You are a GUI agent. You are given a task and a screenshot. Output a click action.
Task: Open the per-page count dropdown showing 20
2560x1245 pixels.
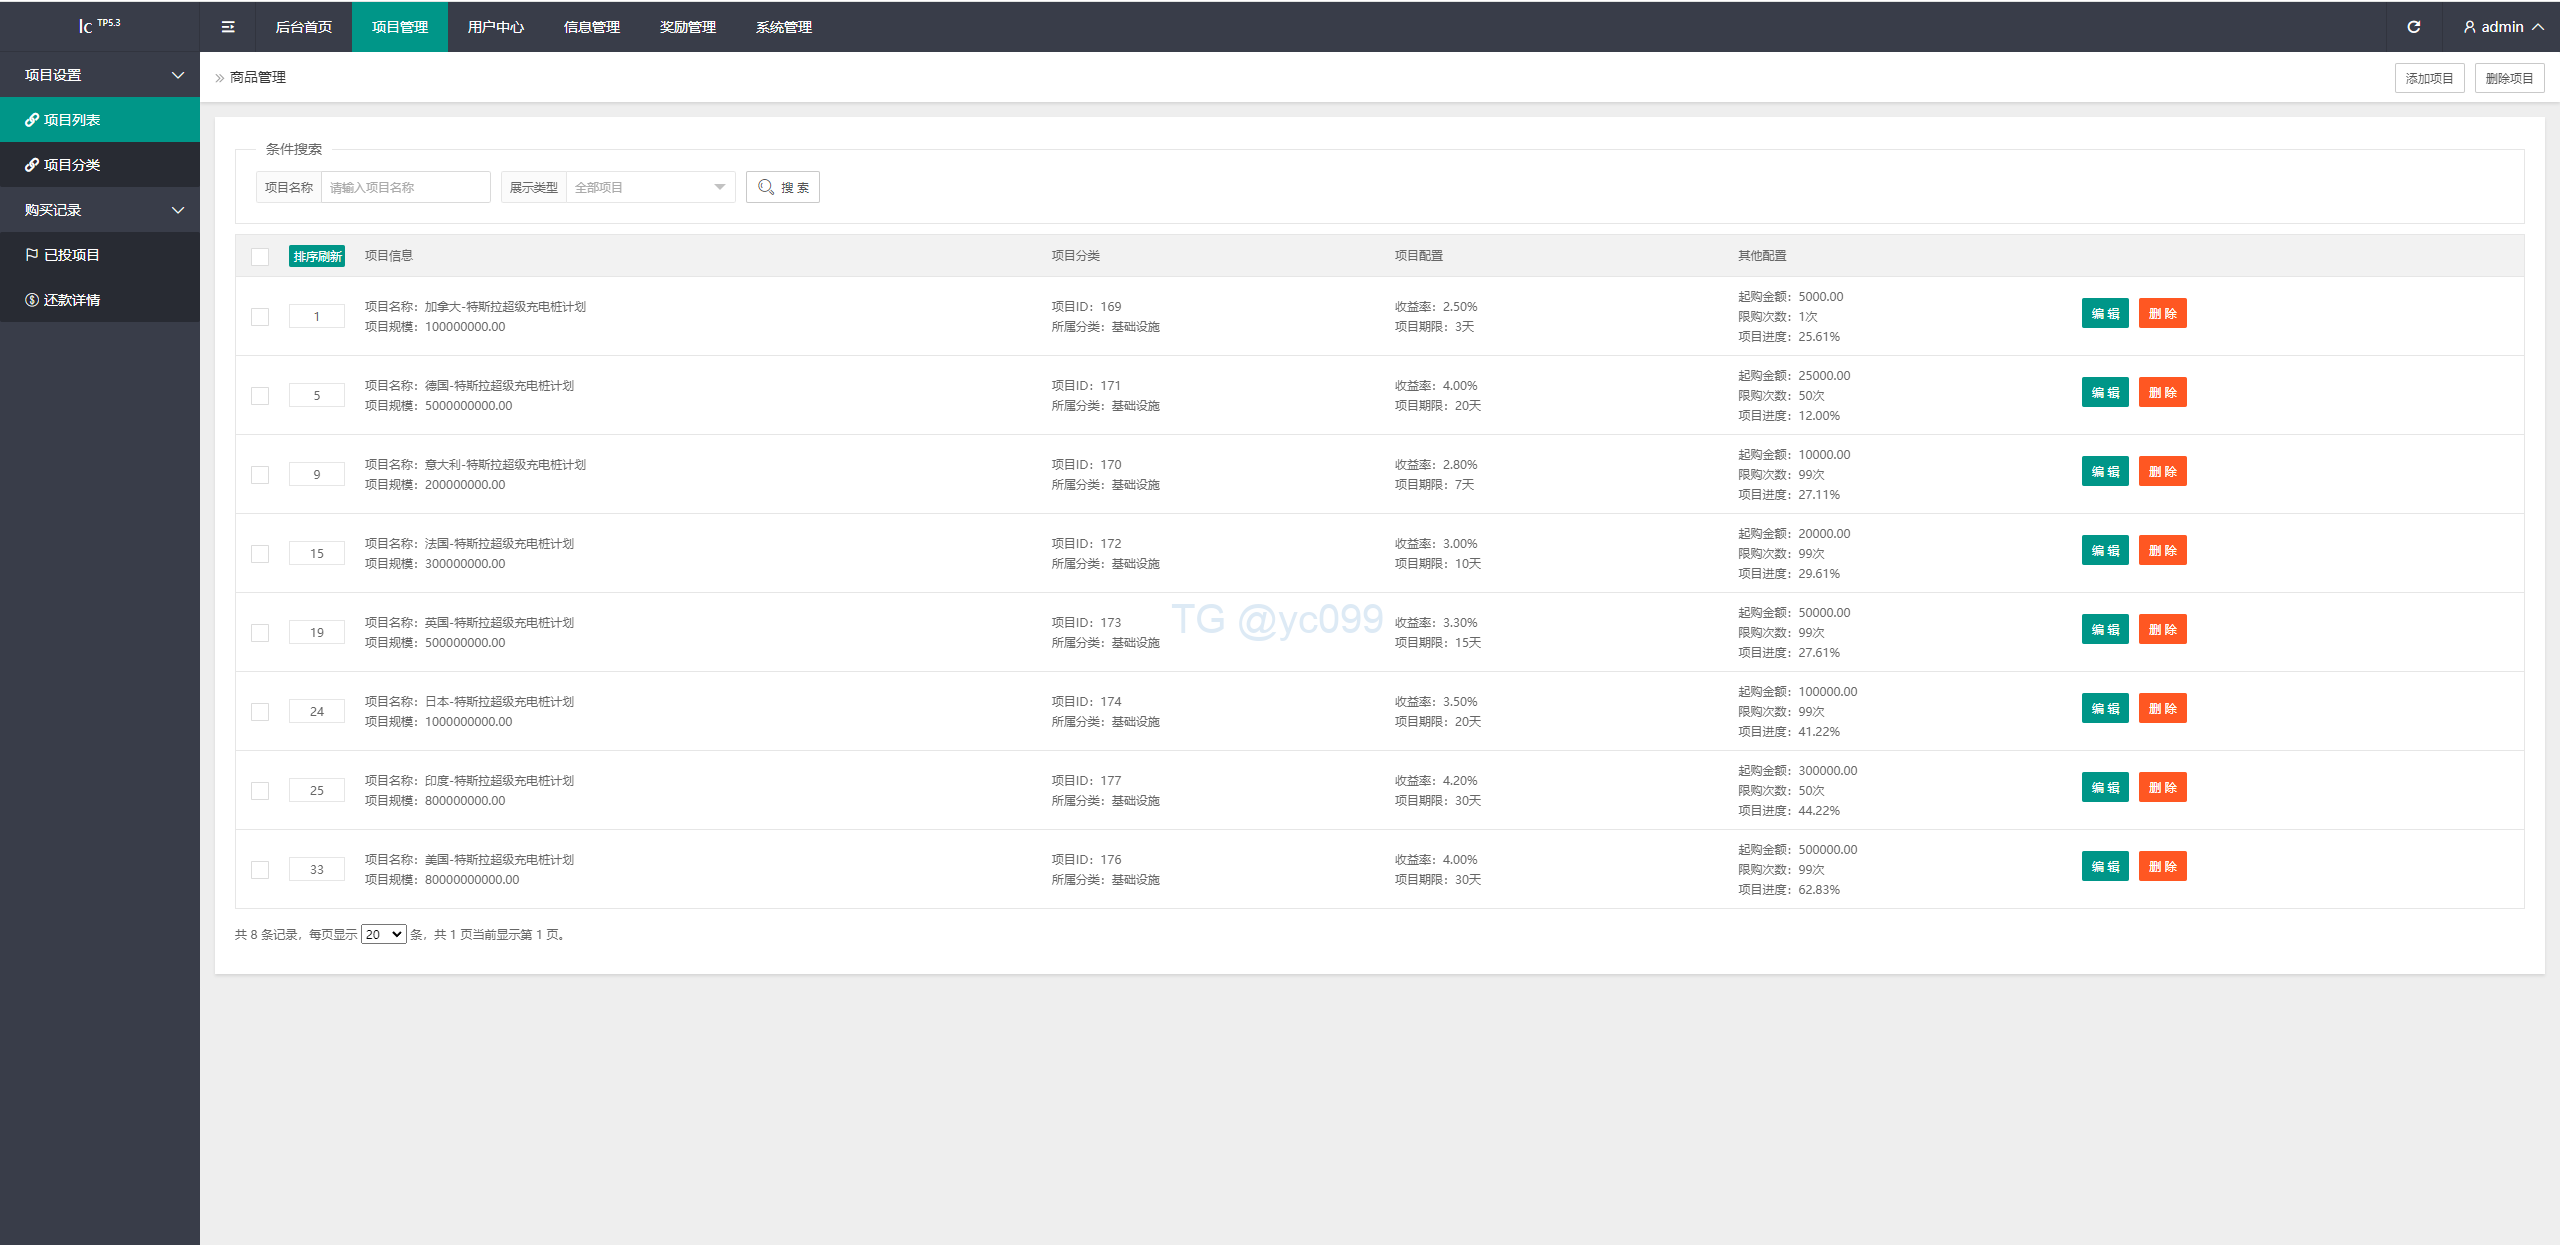[383, 934]
